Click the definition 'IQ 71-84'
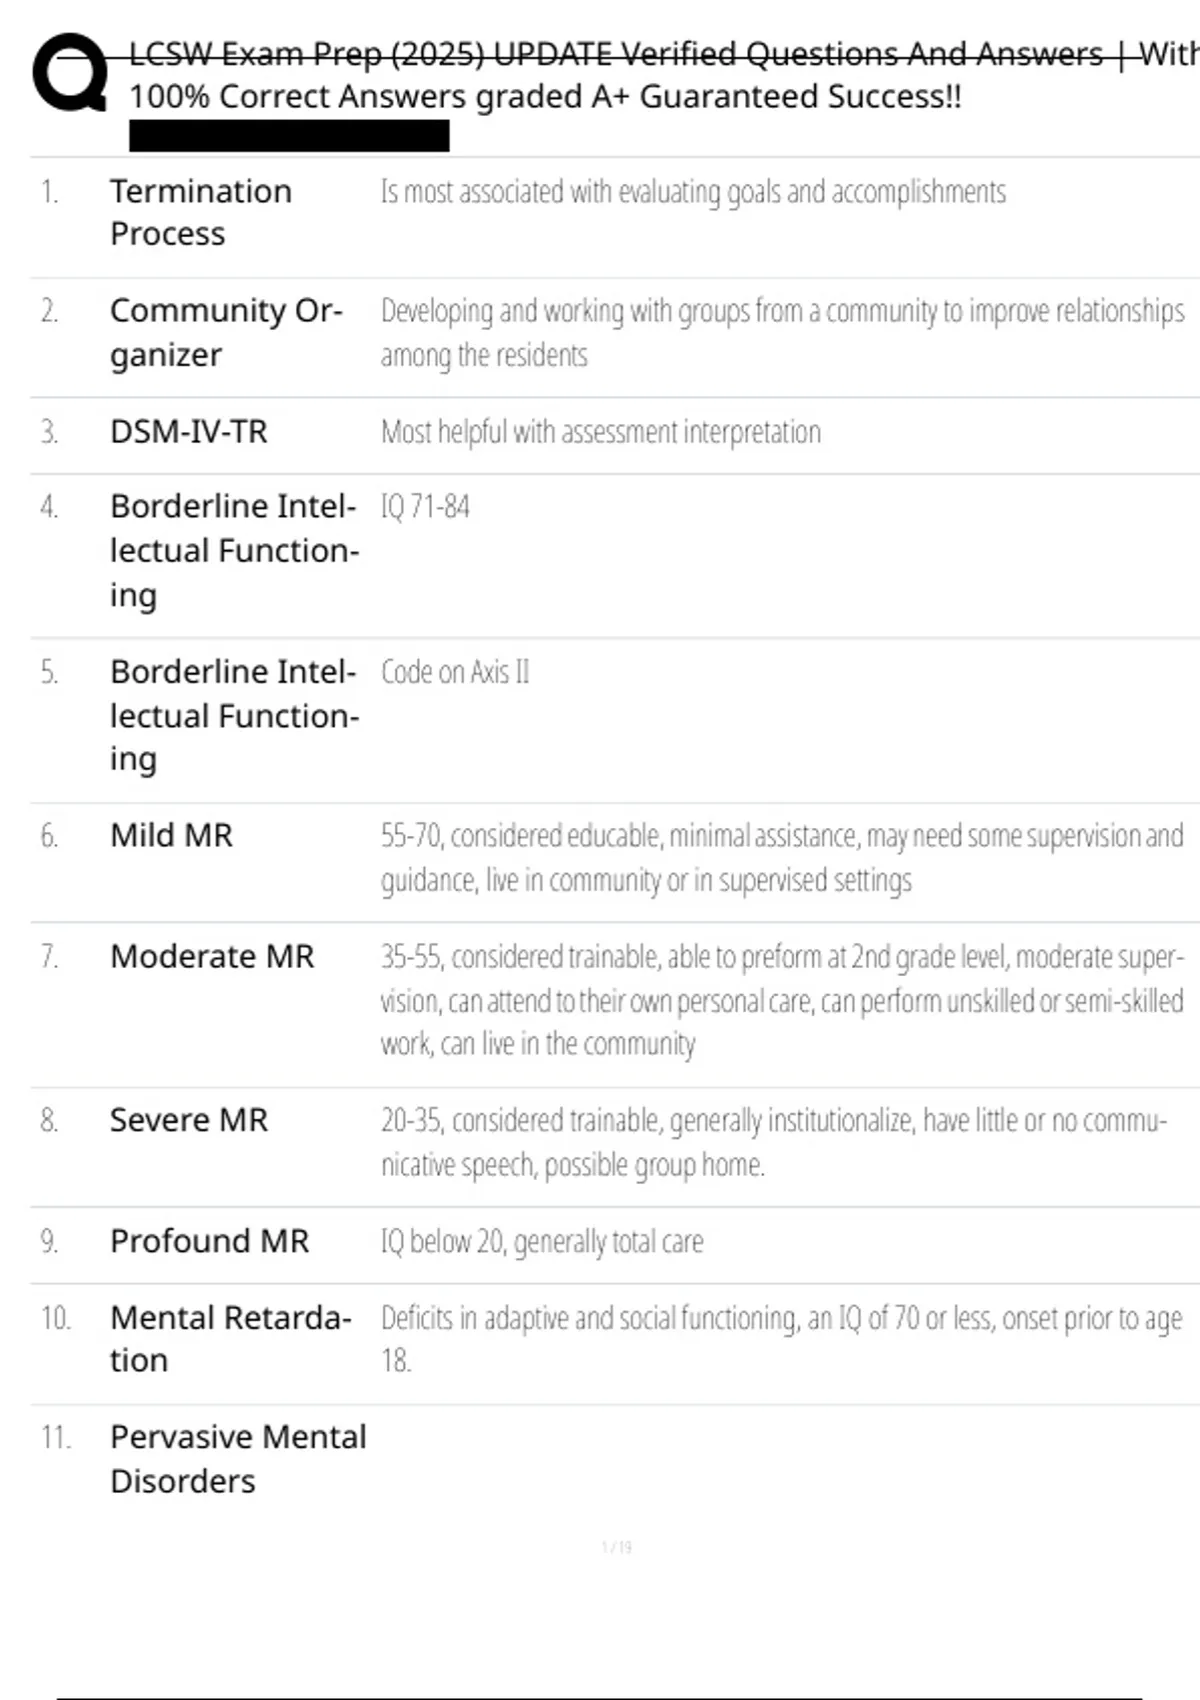This screenshot has height=1700, width=1200. click(425, 507)
